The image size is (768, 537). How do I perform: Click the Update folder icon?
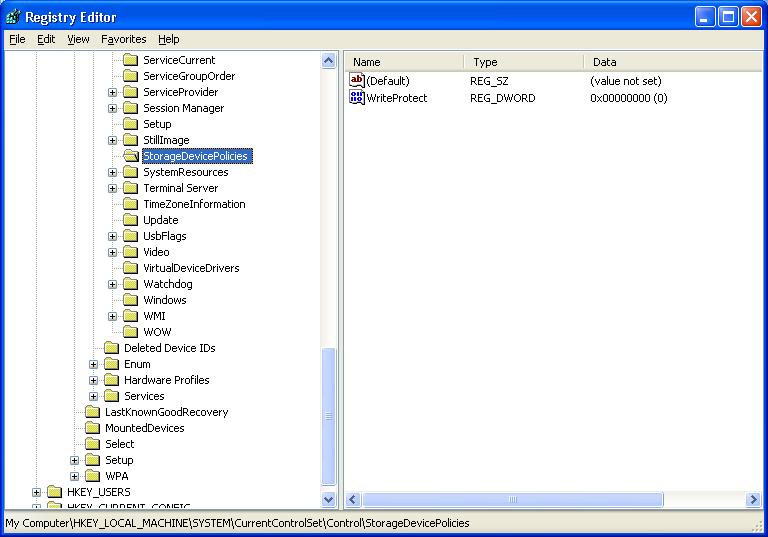point(130,220)
